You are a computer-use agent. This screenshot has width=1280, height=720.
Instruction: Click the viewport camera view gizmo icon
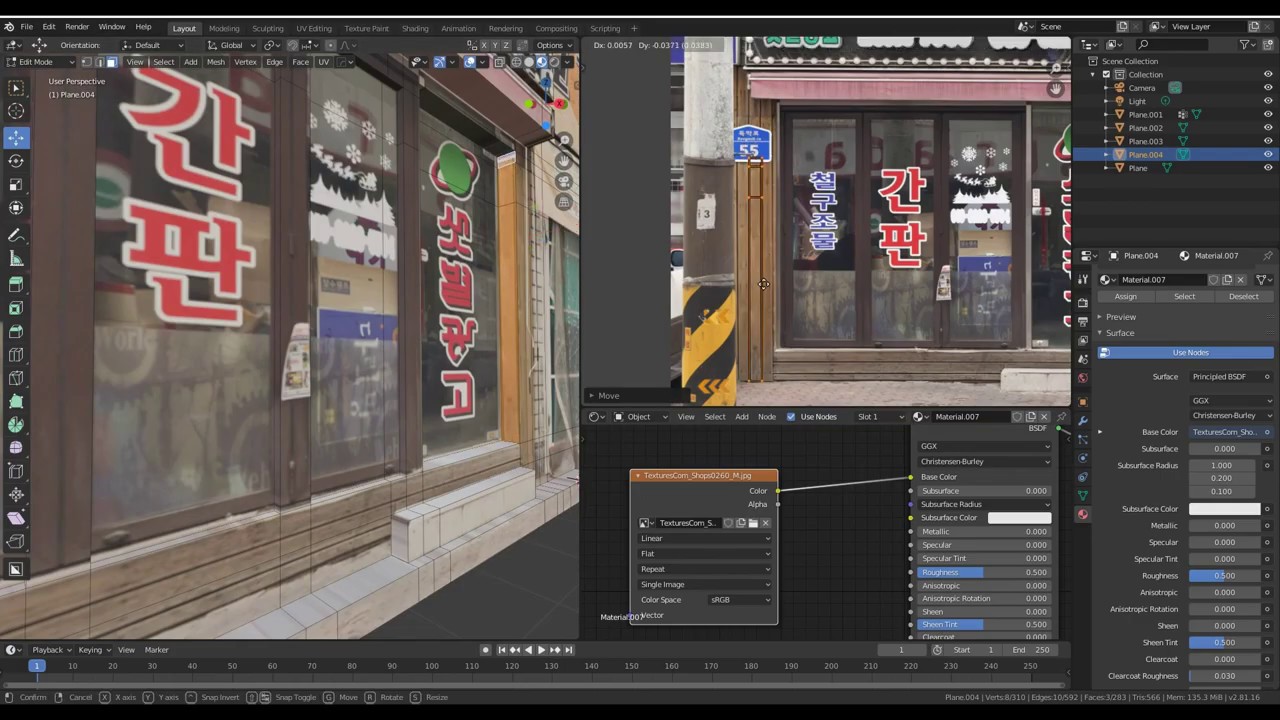tap(564, 181)
